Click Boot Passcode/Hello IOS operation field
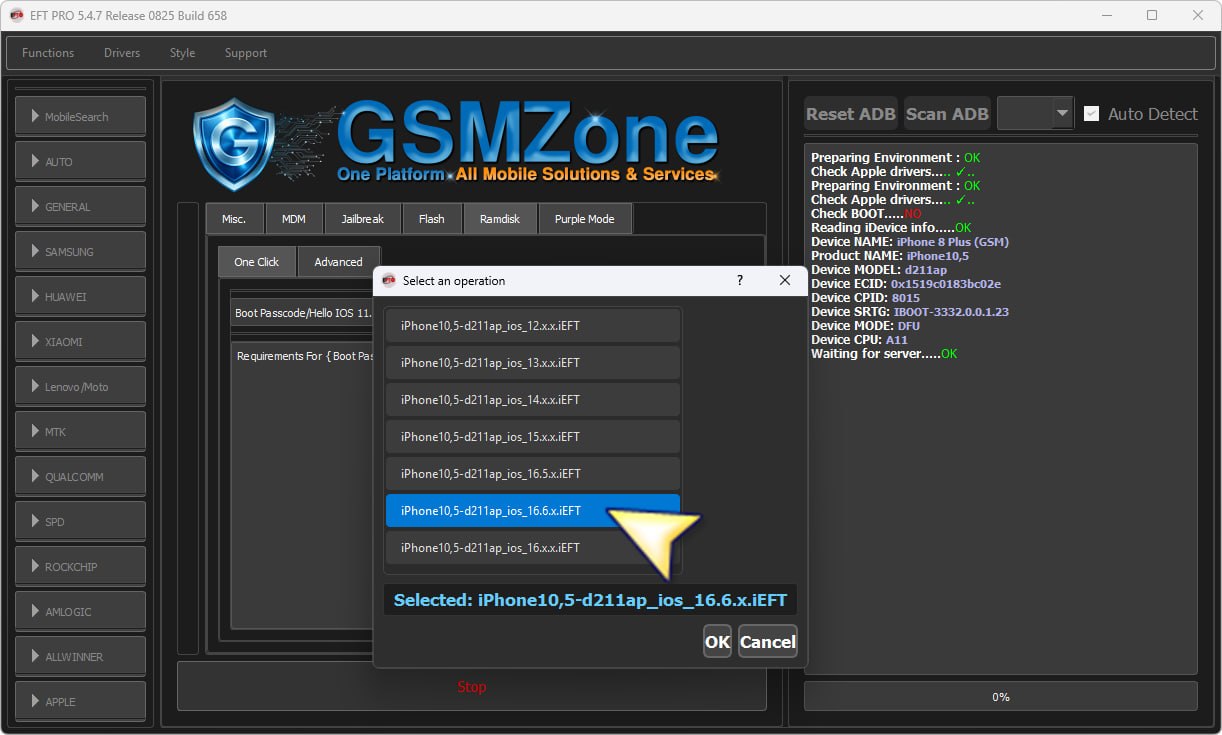Screen dimensions: 1222x735 tap(301, 313)
